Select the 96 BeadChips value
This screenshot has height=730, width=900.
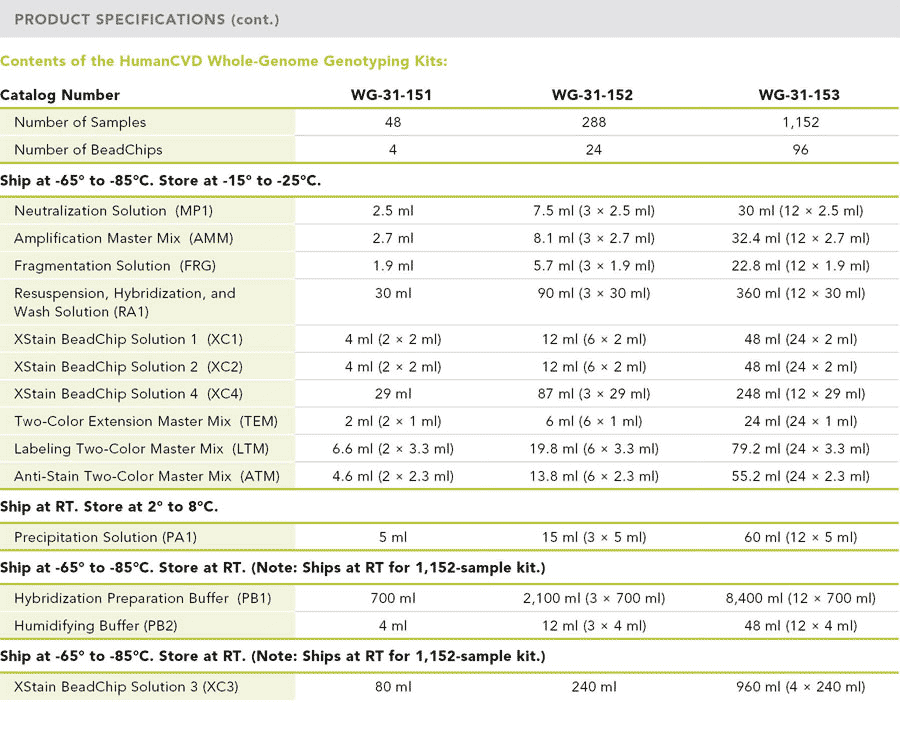[801, 150]
